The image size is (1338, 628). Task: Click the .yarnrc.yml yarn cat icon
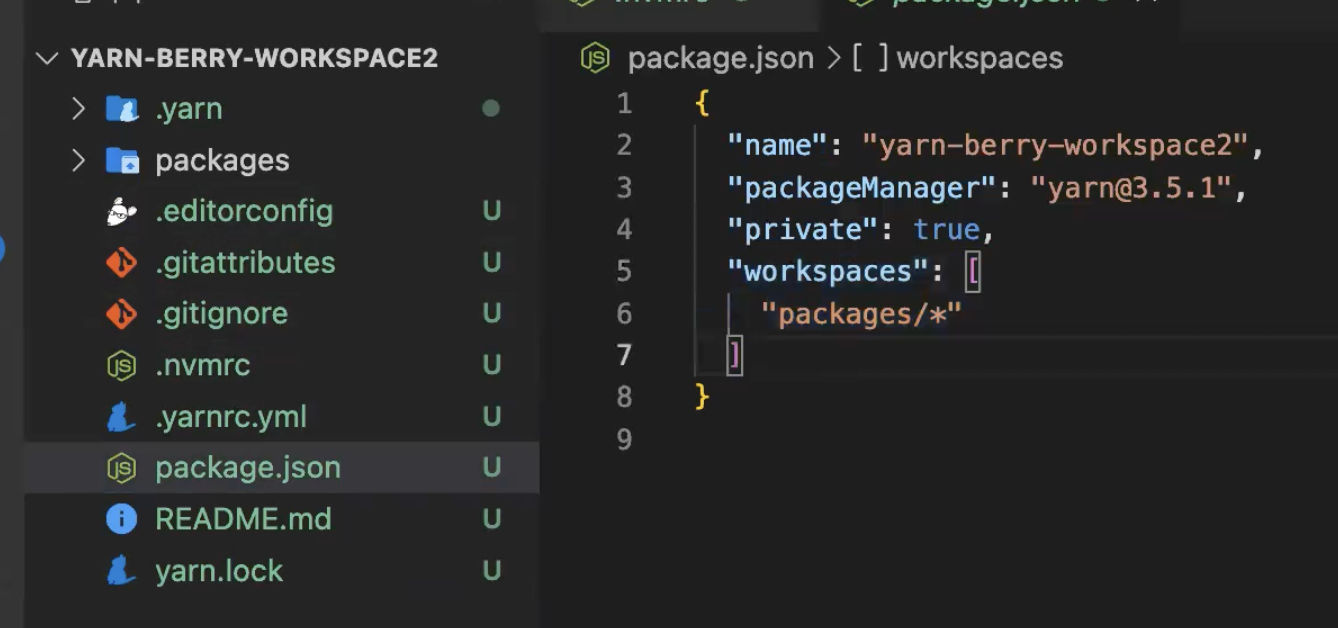(122, 417)
